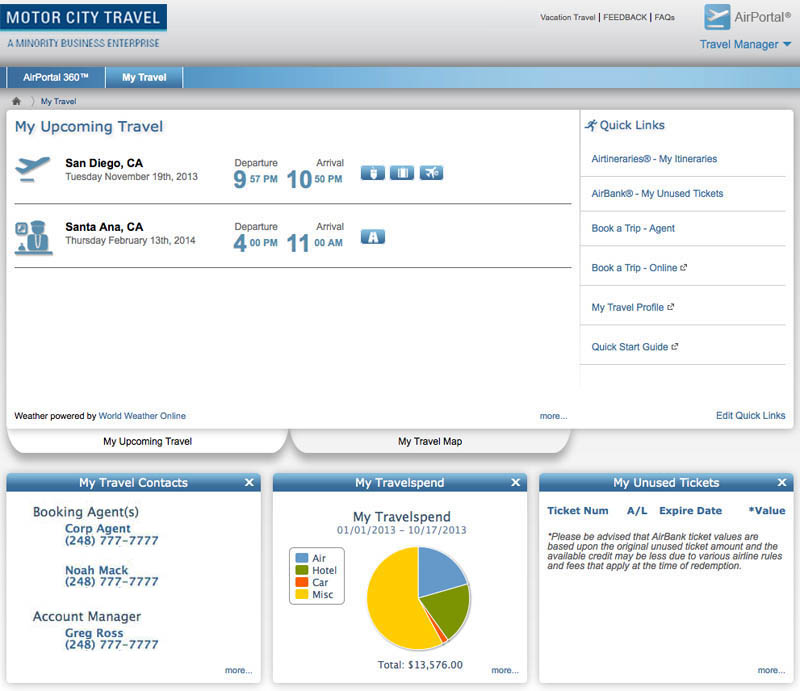Open the My Travel Profile link
The image size is (800, 691).
[x=628, y=307]
